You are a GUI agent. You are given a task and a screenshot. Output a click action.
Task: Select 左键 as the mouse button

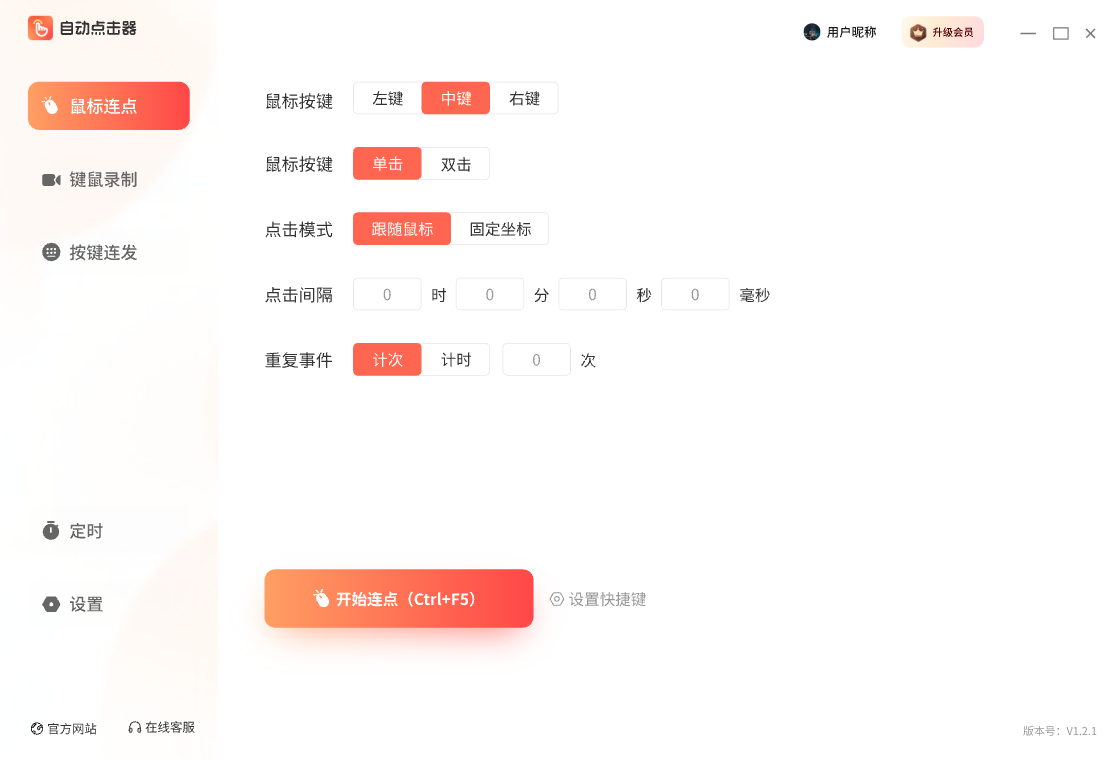pyautogui.click(x=387, y=99)
